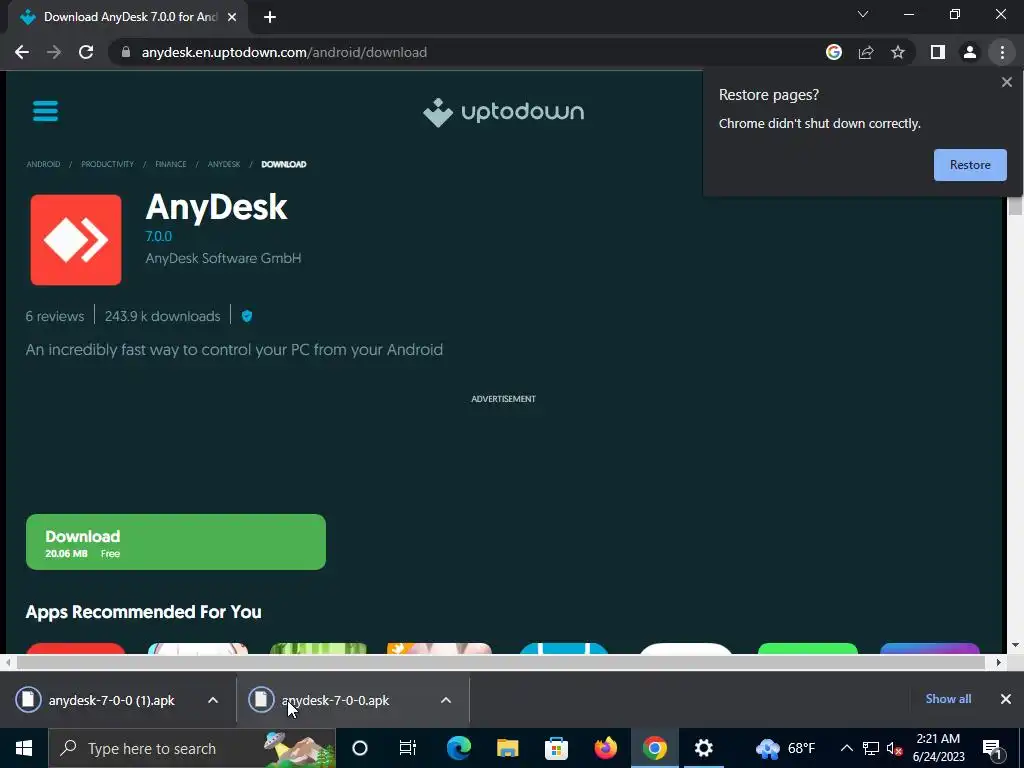The image size is (1024, 768).
Task: View site information via the lock icon
Action: (126, 52)
